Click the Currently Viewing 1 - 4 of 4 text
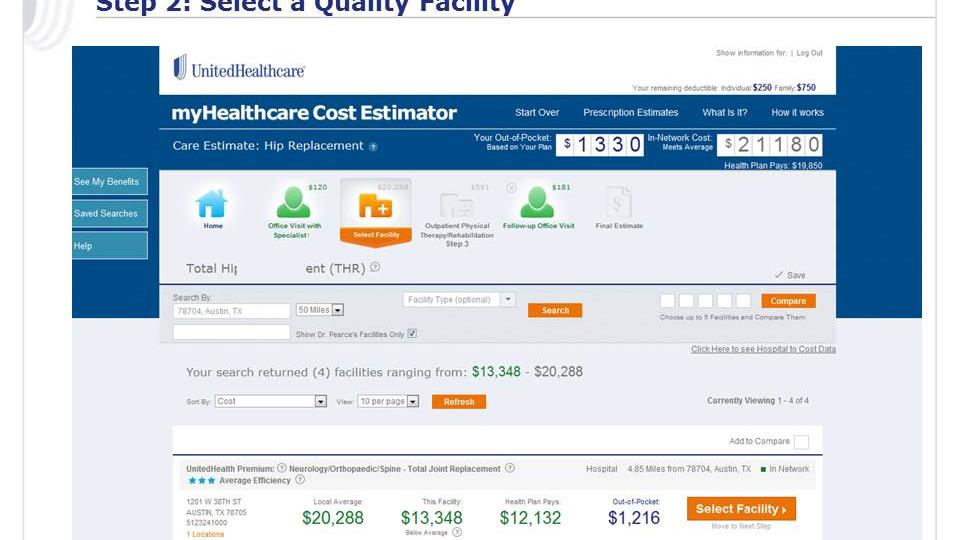This screenshot has height=540, width=960. click(x=758, y=400)
